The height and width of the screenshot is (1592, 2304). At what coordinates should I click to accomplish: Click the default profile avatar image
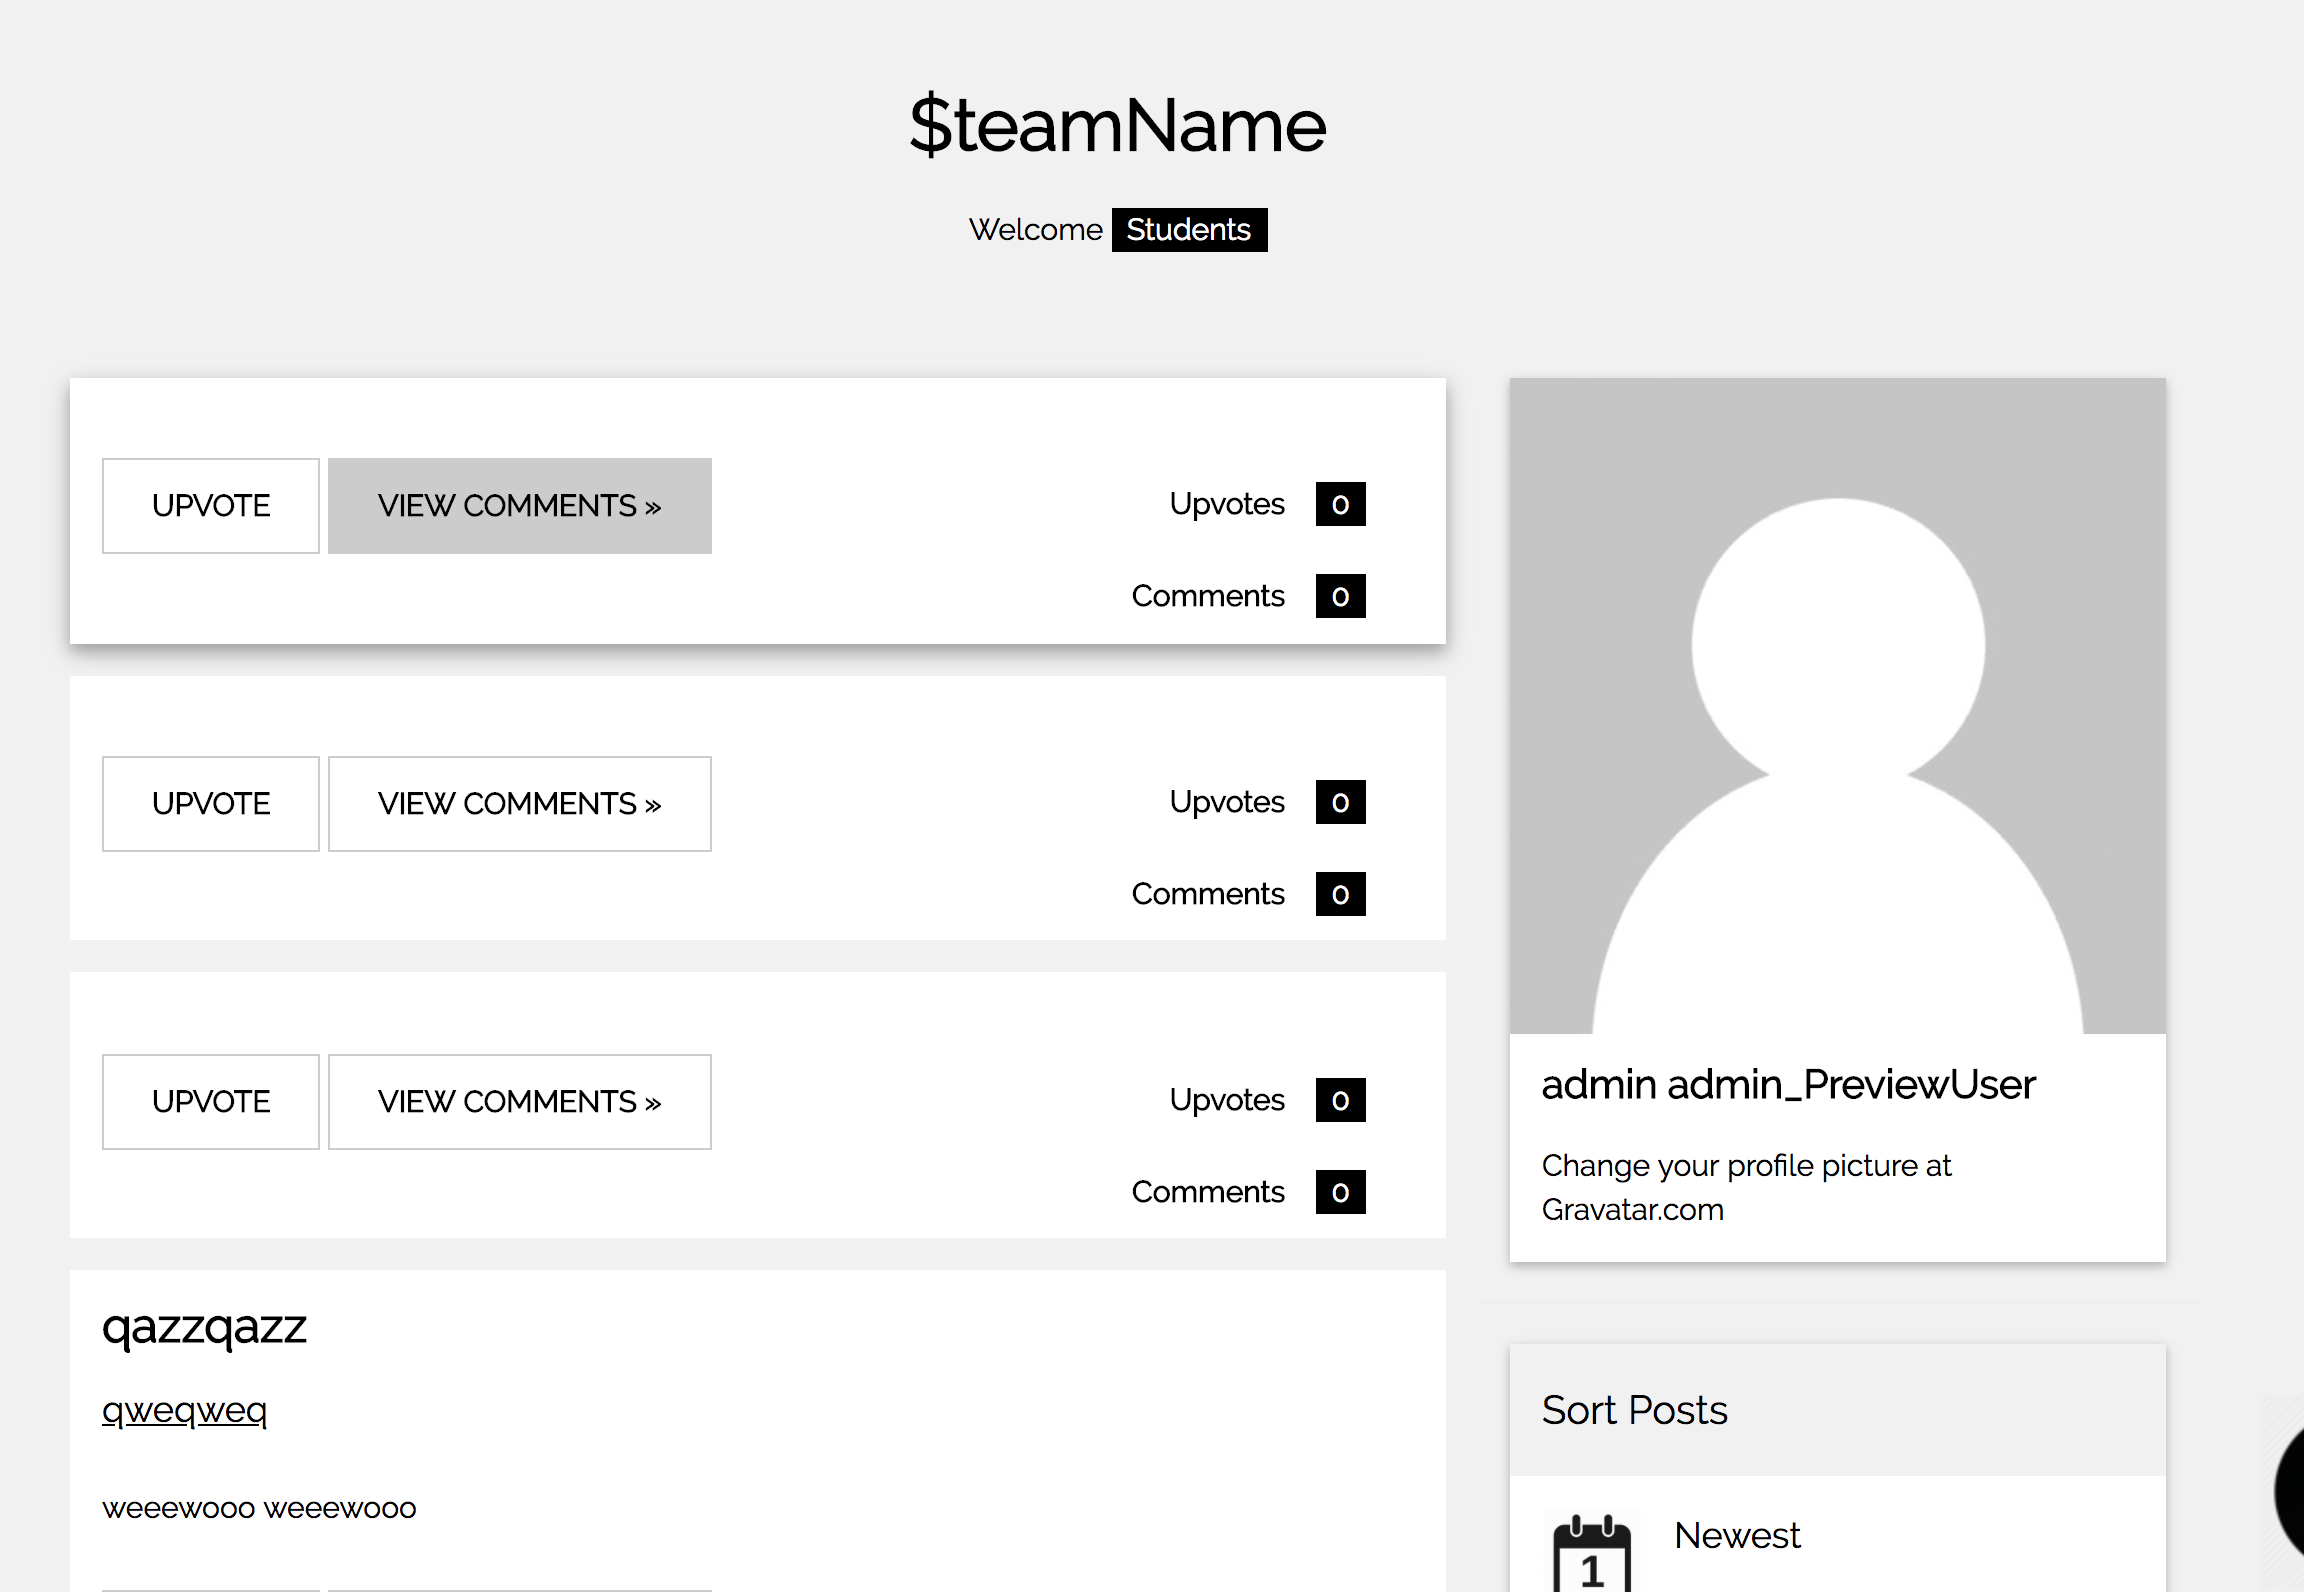coord(1837,705)
